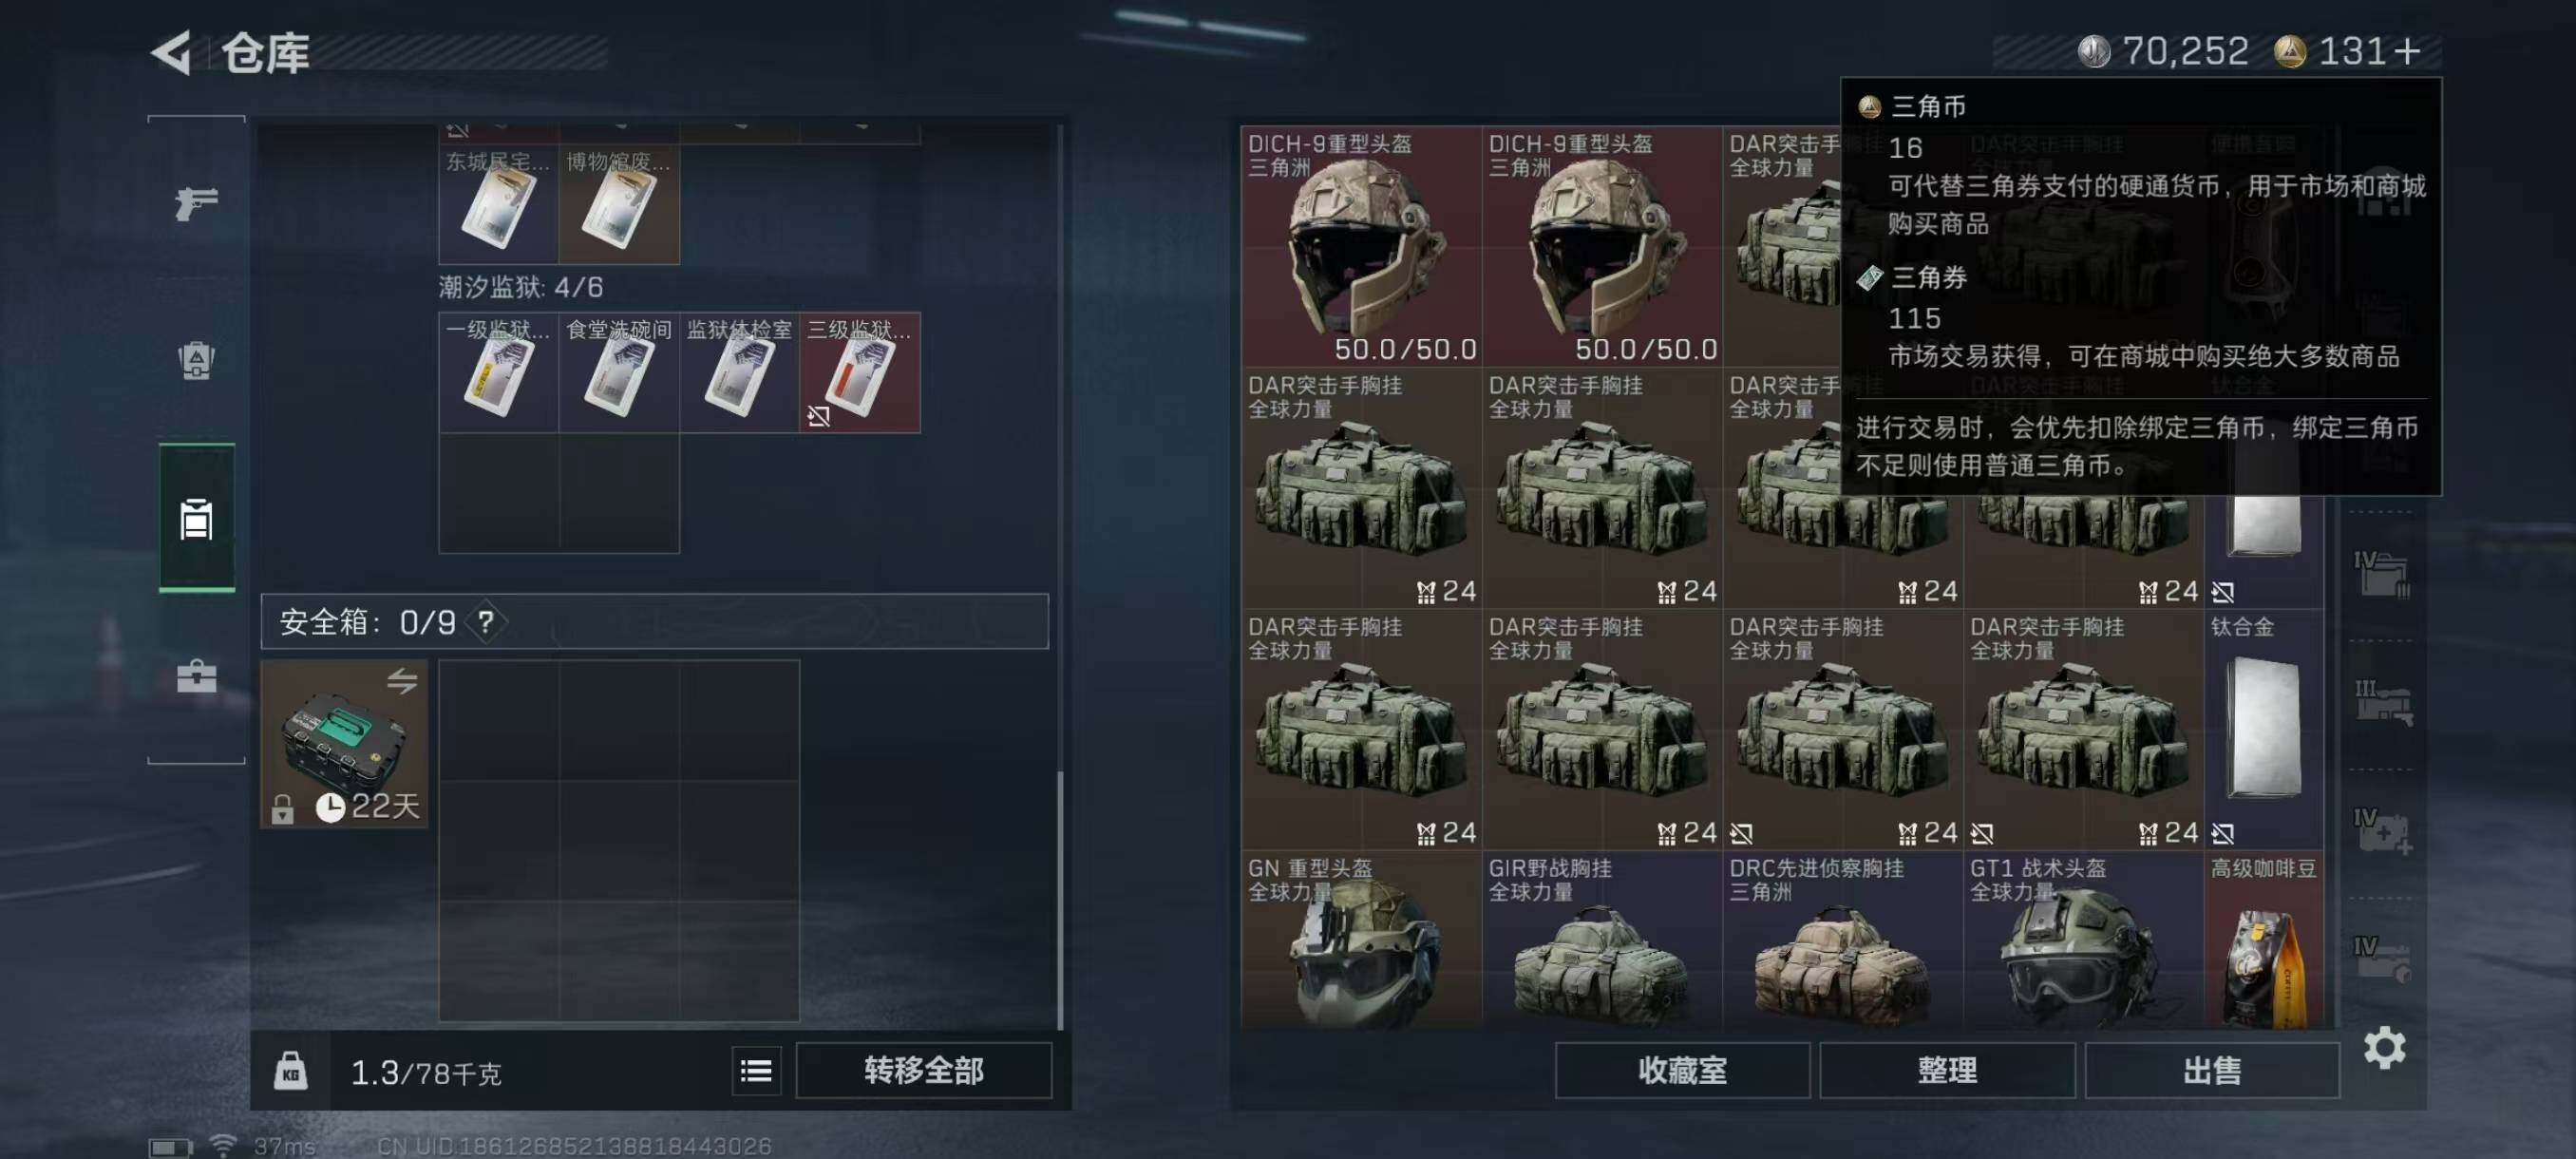Add currency via the plus icon
2576x1159 pixels.
click(x=2408, y=51)
